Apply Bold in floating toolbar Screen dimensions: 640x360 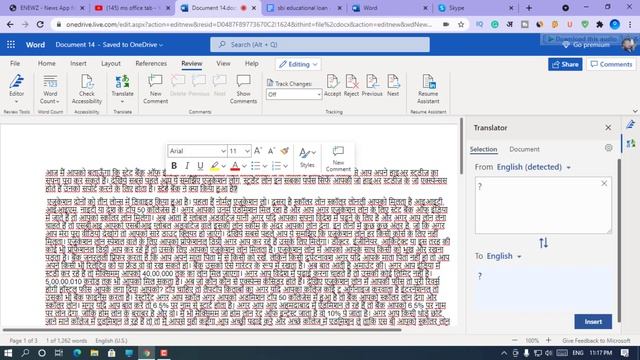[x=174, y=166]
